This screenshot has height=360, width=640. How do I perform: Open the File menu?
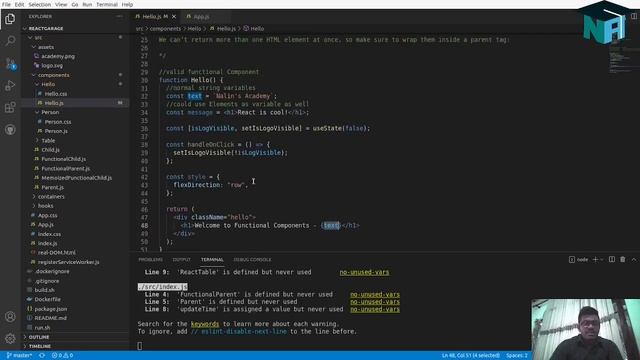(6, 4)
